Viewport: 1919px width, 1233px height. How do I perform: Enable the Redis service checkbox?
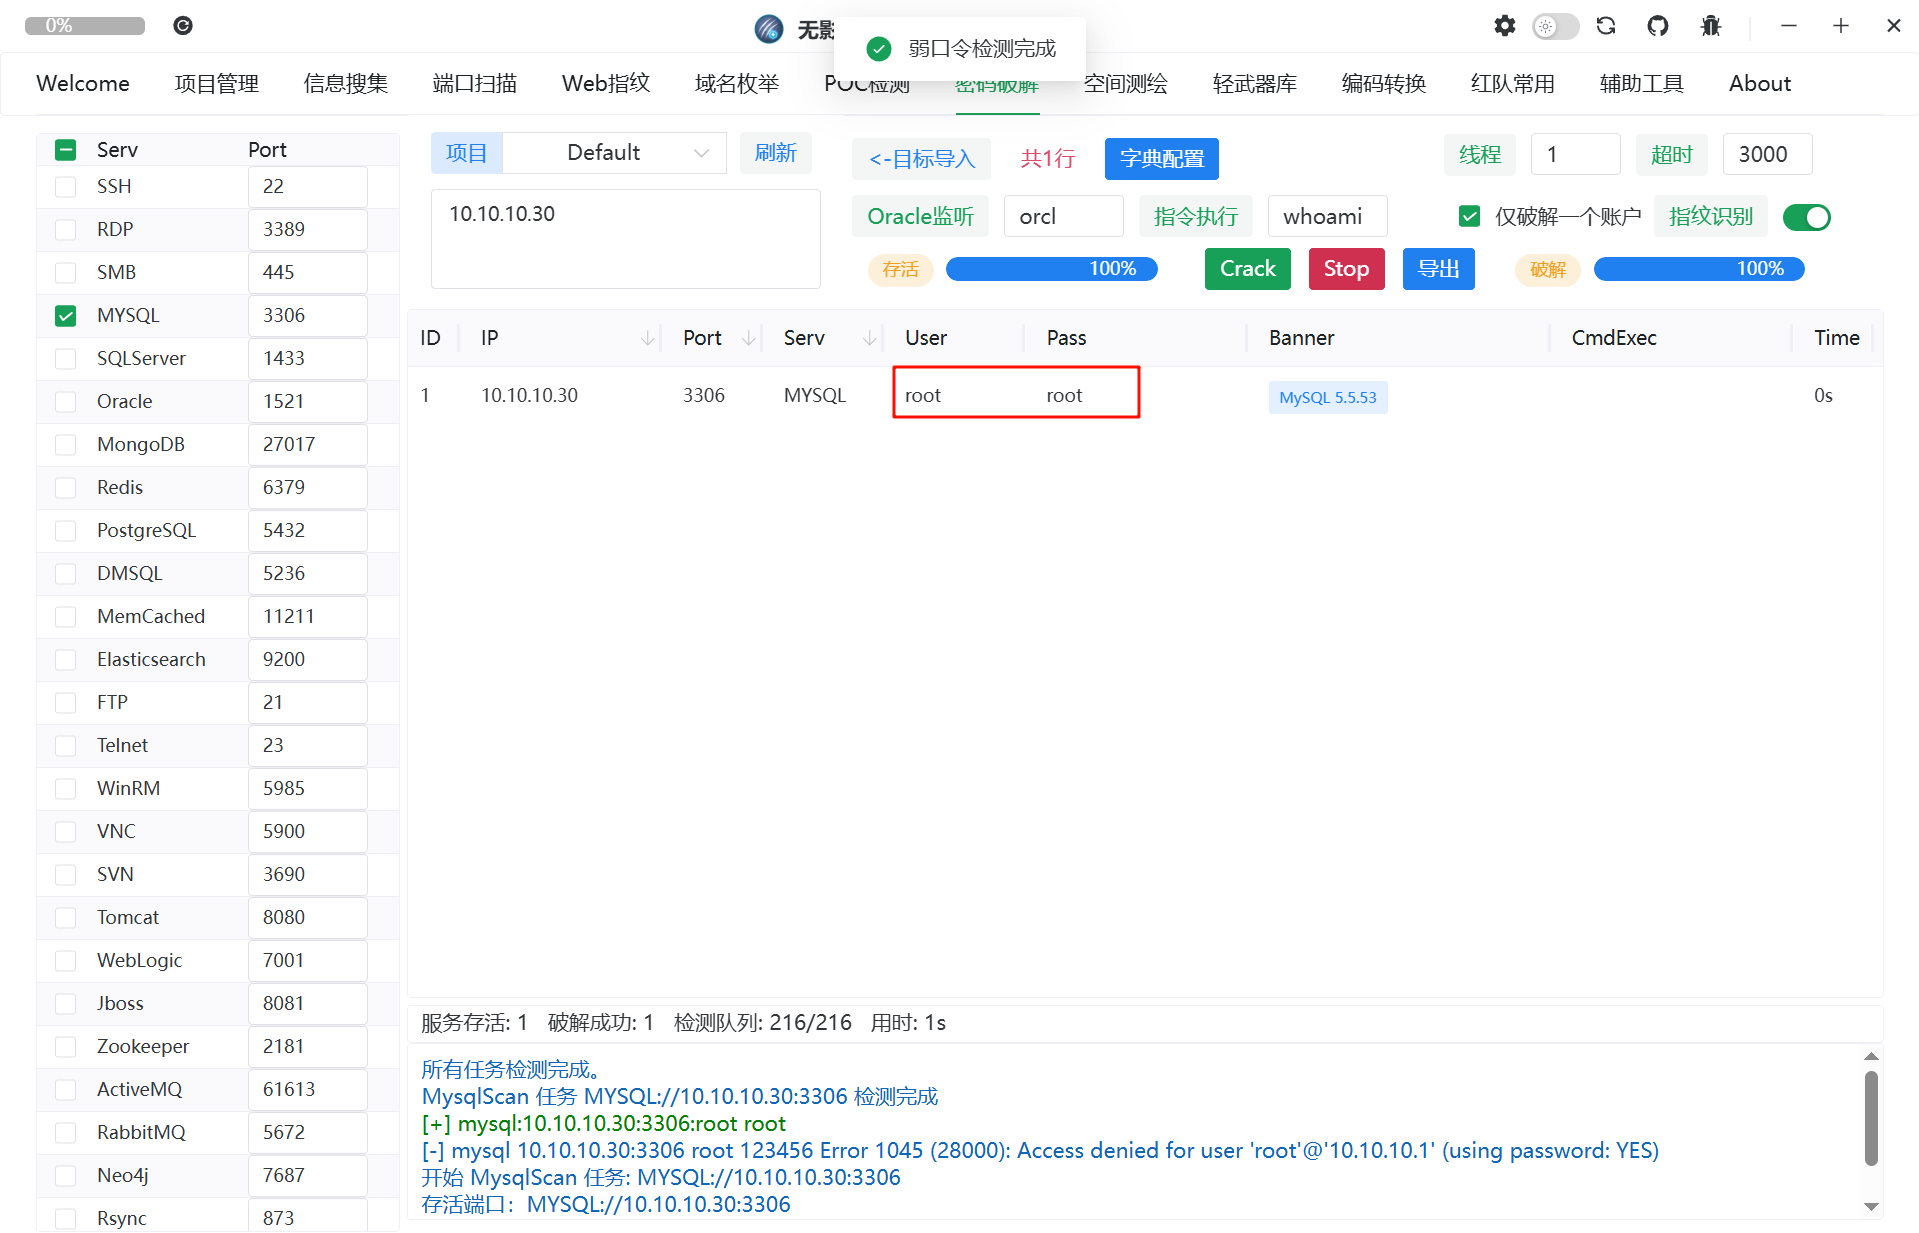coord(66,488)
